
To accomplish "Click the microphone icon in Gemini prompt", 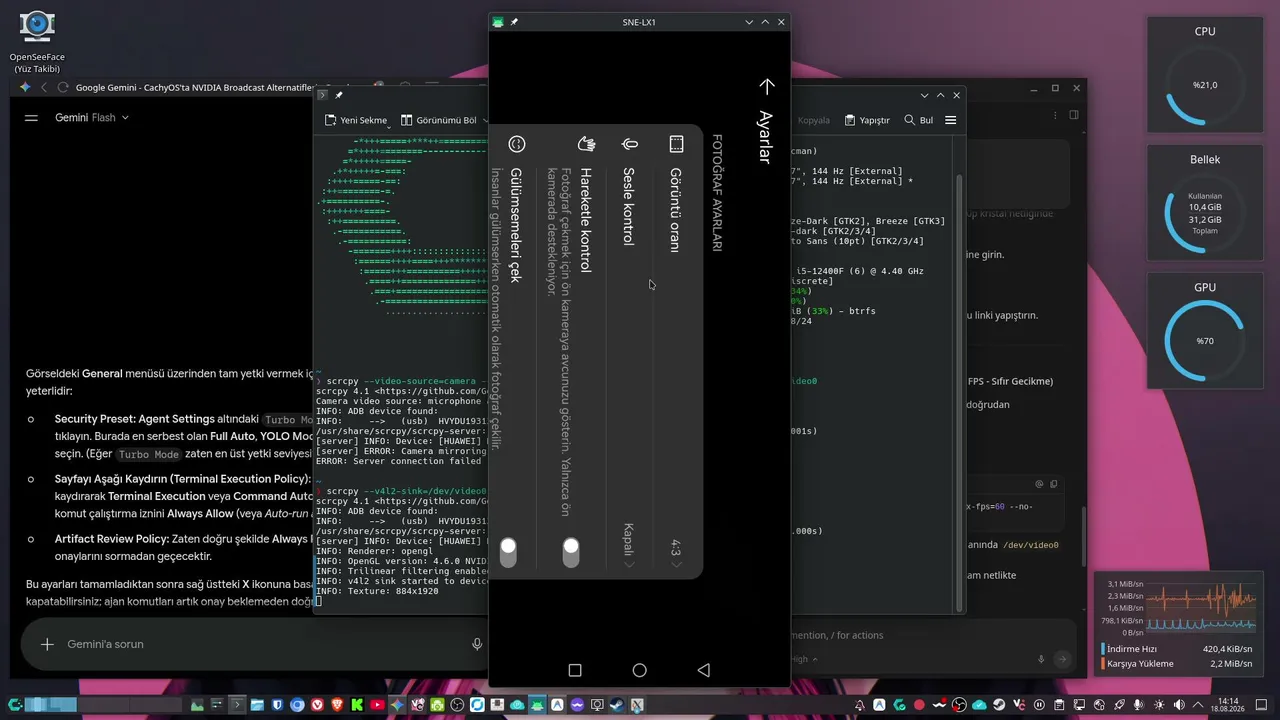I will click(x=477, y=644).
